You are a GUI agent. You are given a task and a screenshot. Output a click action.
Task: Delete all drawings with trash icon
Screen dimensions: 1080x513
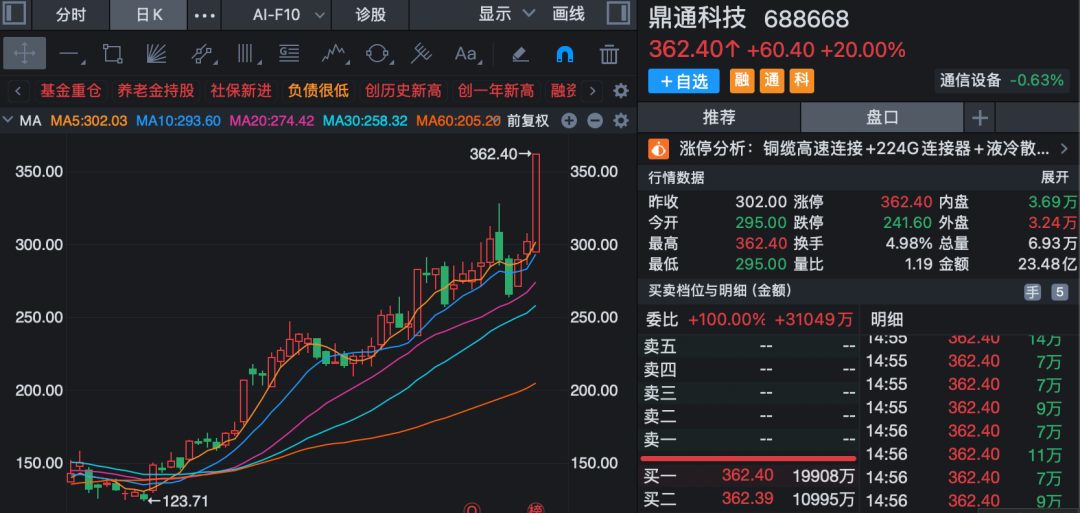click(x=609, y=54)
